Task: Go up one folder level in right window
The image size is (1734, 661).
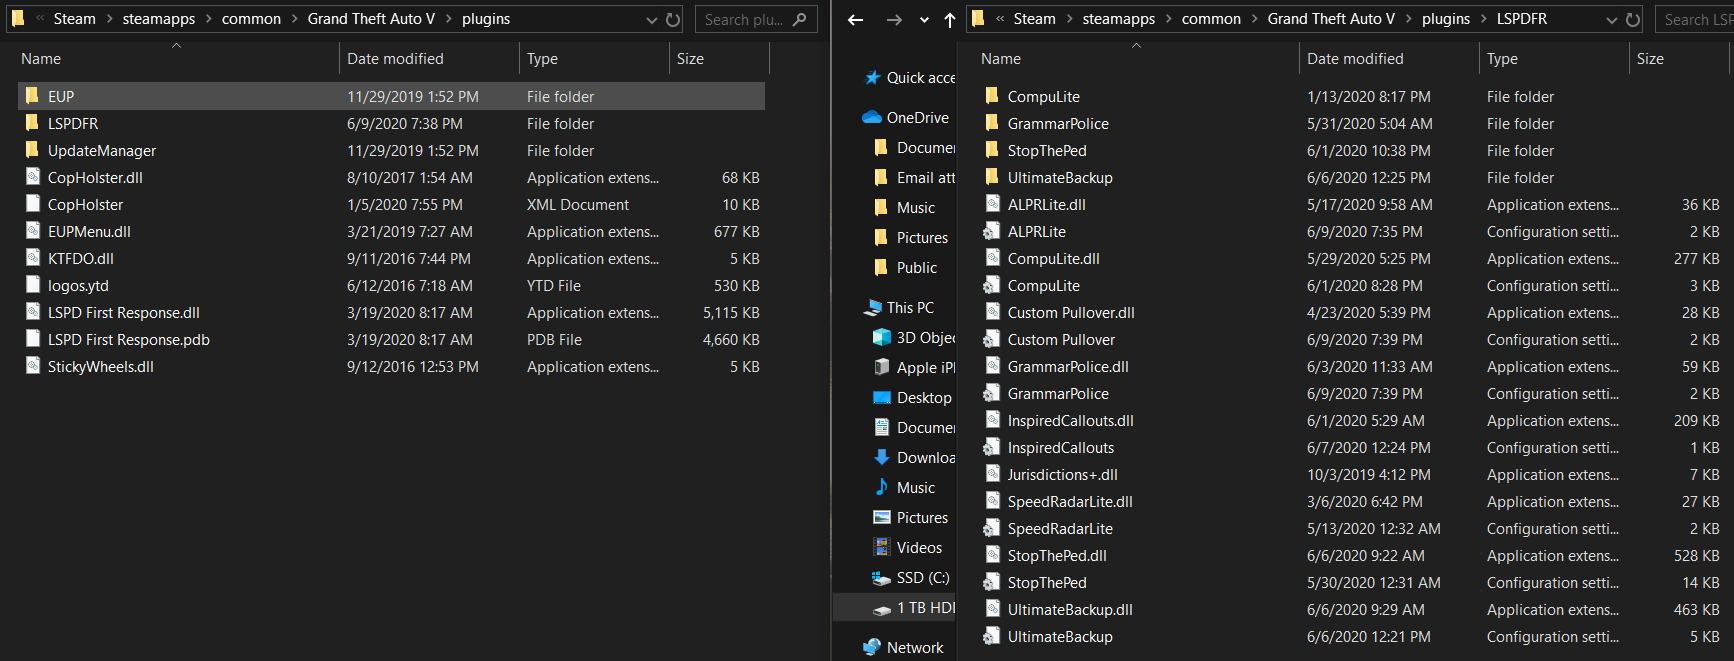Action: pos(950,19)
